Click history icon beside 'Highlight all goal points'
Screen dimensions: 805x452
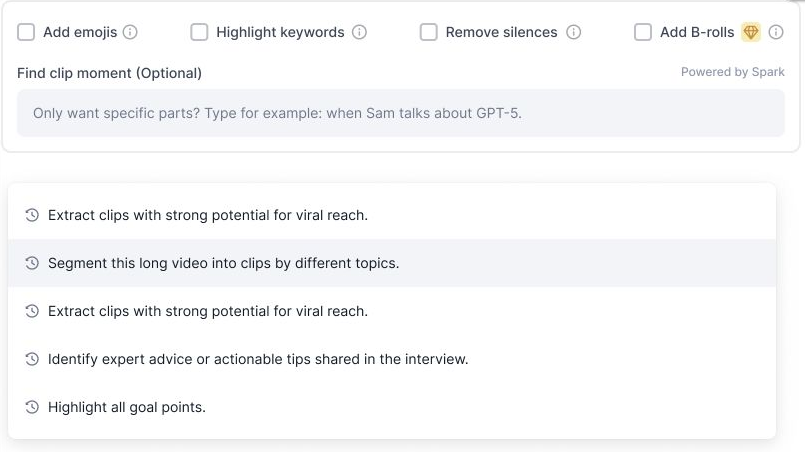(32, 407)
